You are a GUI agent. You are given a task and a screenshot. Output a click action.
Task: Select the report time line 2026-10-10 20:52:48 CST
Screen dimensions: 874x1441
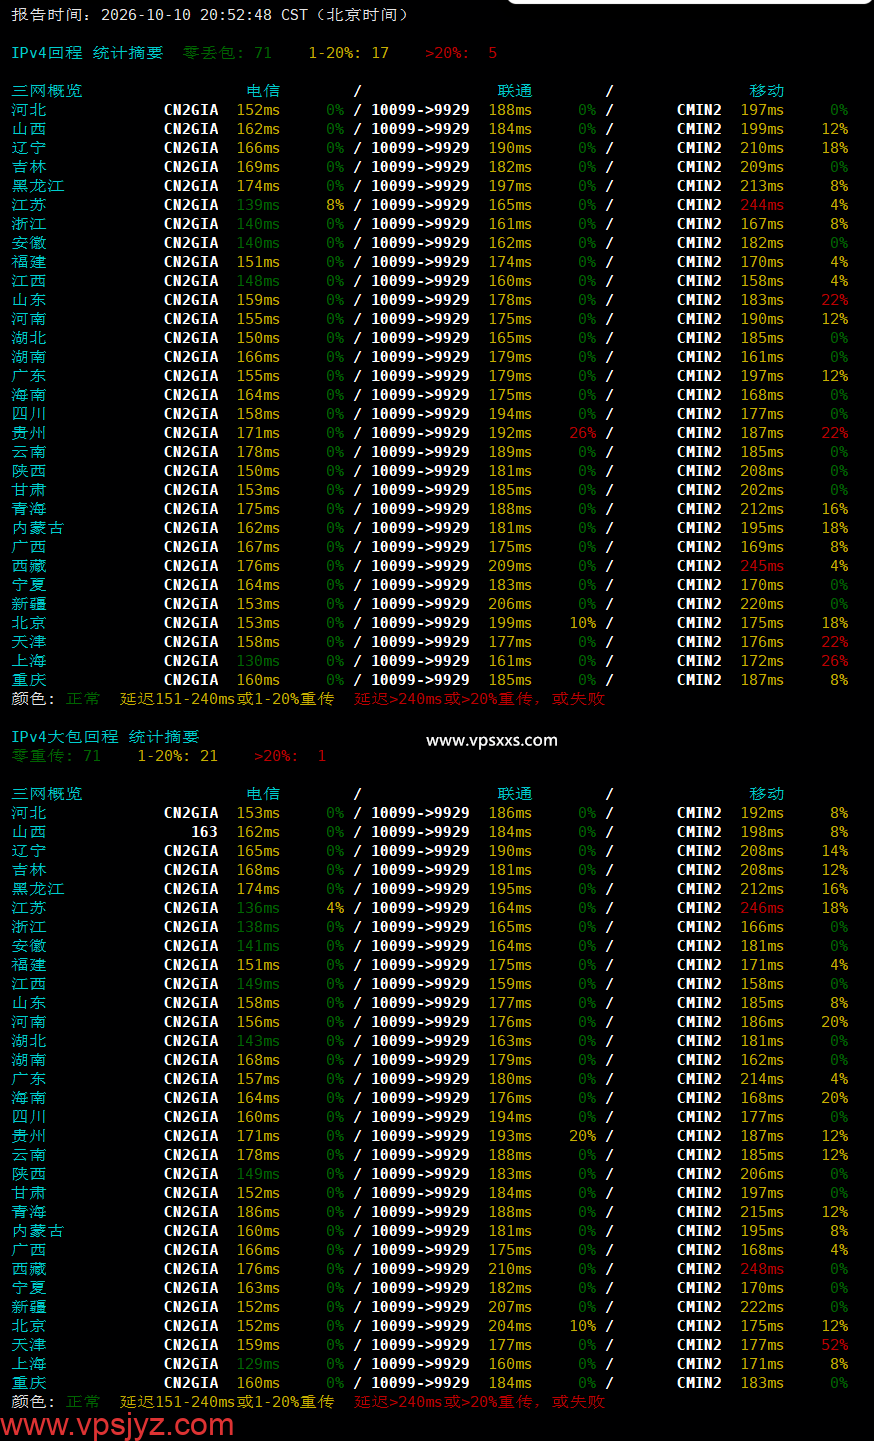point(210,15)
